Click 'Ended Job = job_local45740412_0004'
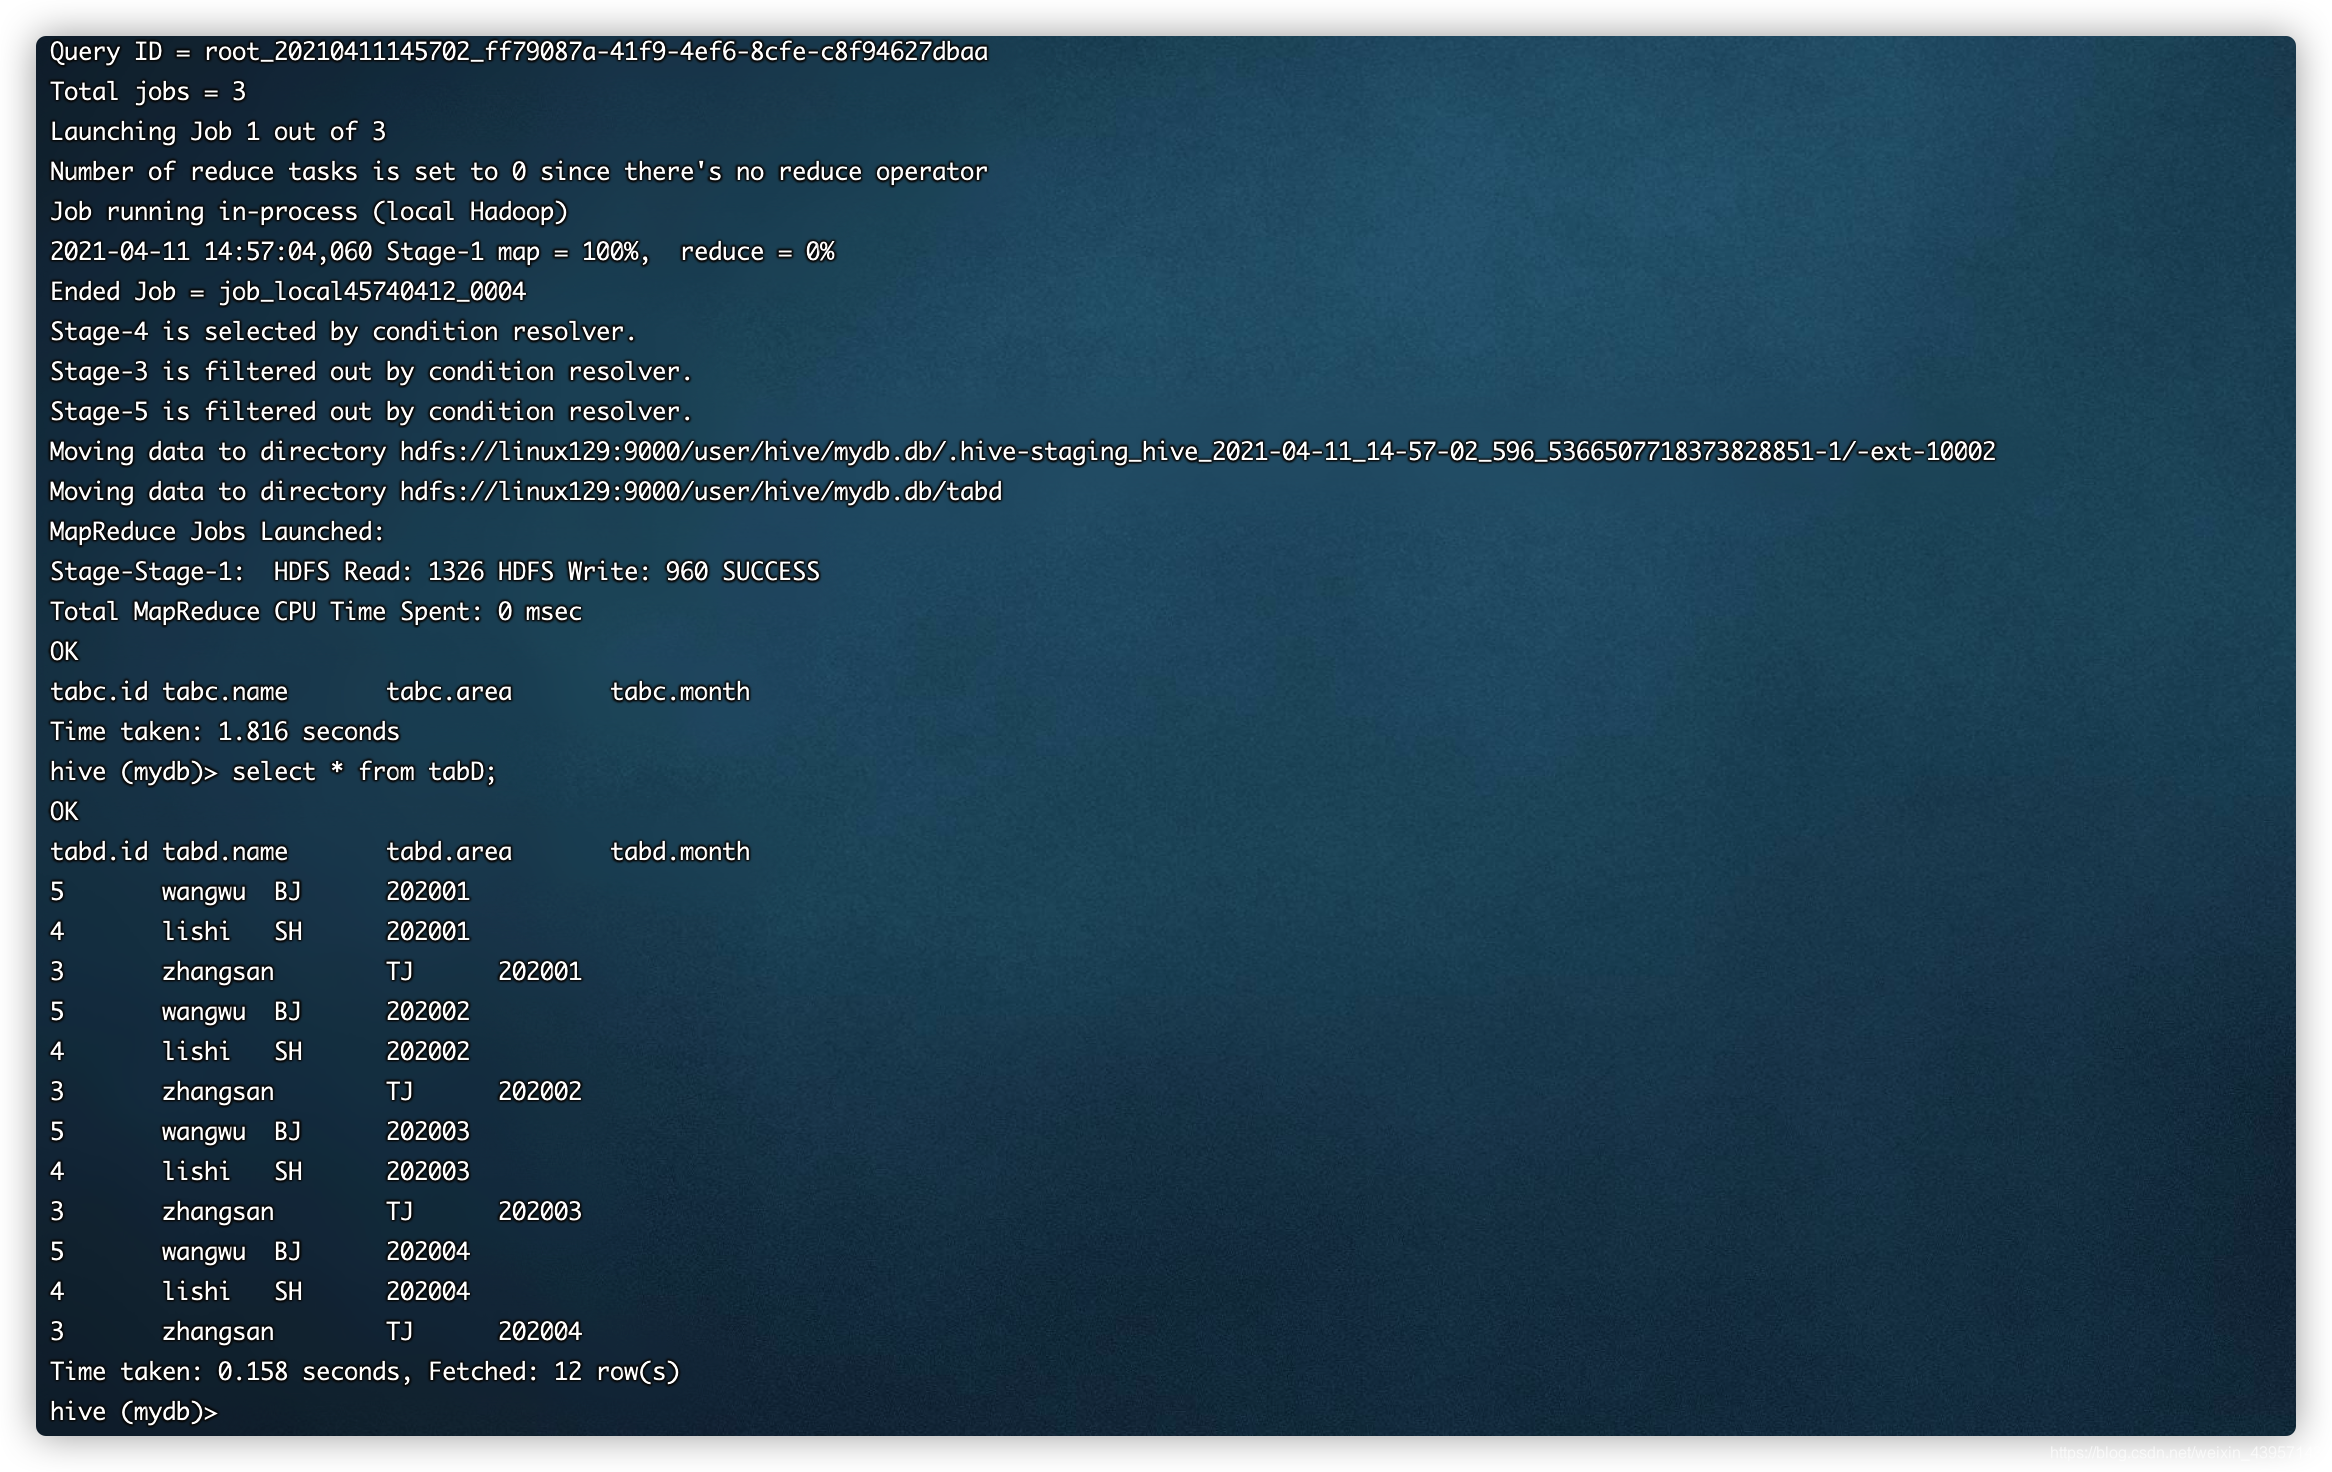 [288, 292]
